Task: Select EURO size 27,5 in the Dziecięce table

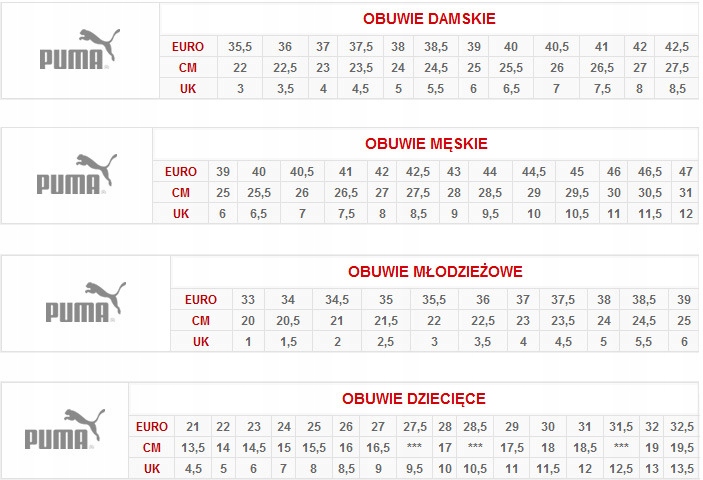Action: [x=415, y=427]
